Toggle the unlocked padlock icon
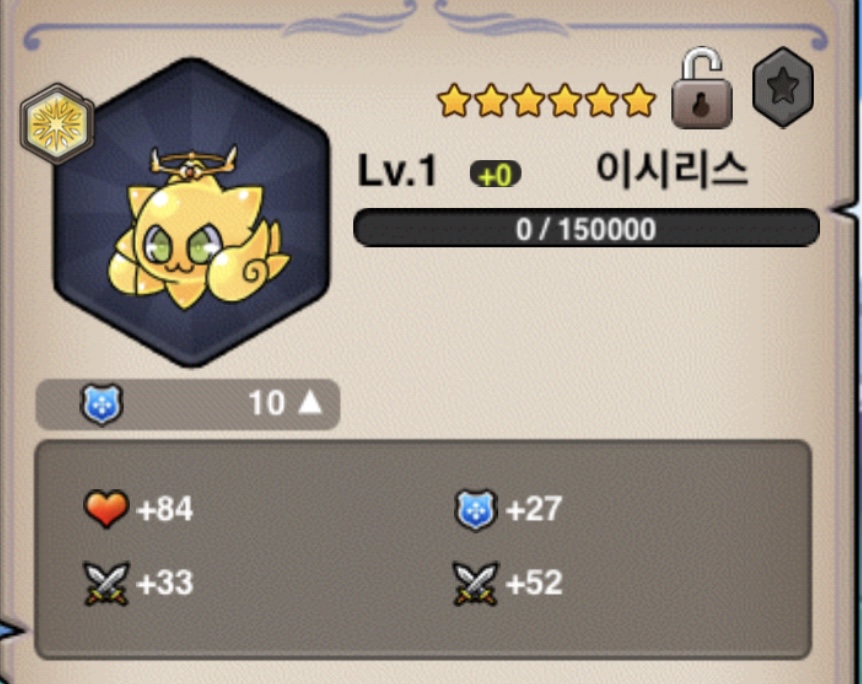This screenshot has height=684, width=862. [701, 88]
